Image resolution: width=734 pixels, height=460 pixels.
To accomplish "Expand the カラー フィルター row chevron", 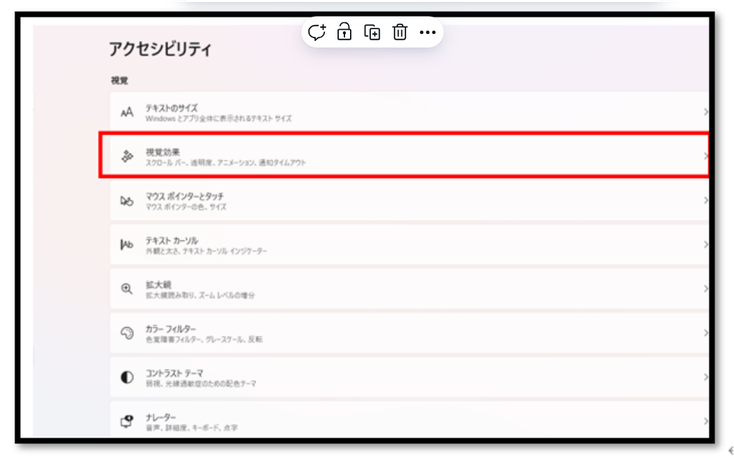I will (705, 333).
